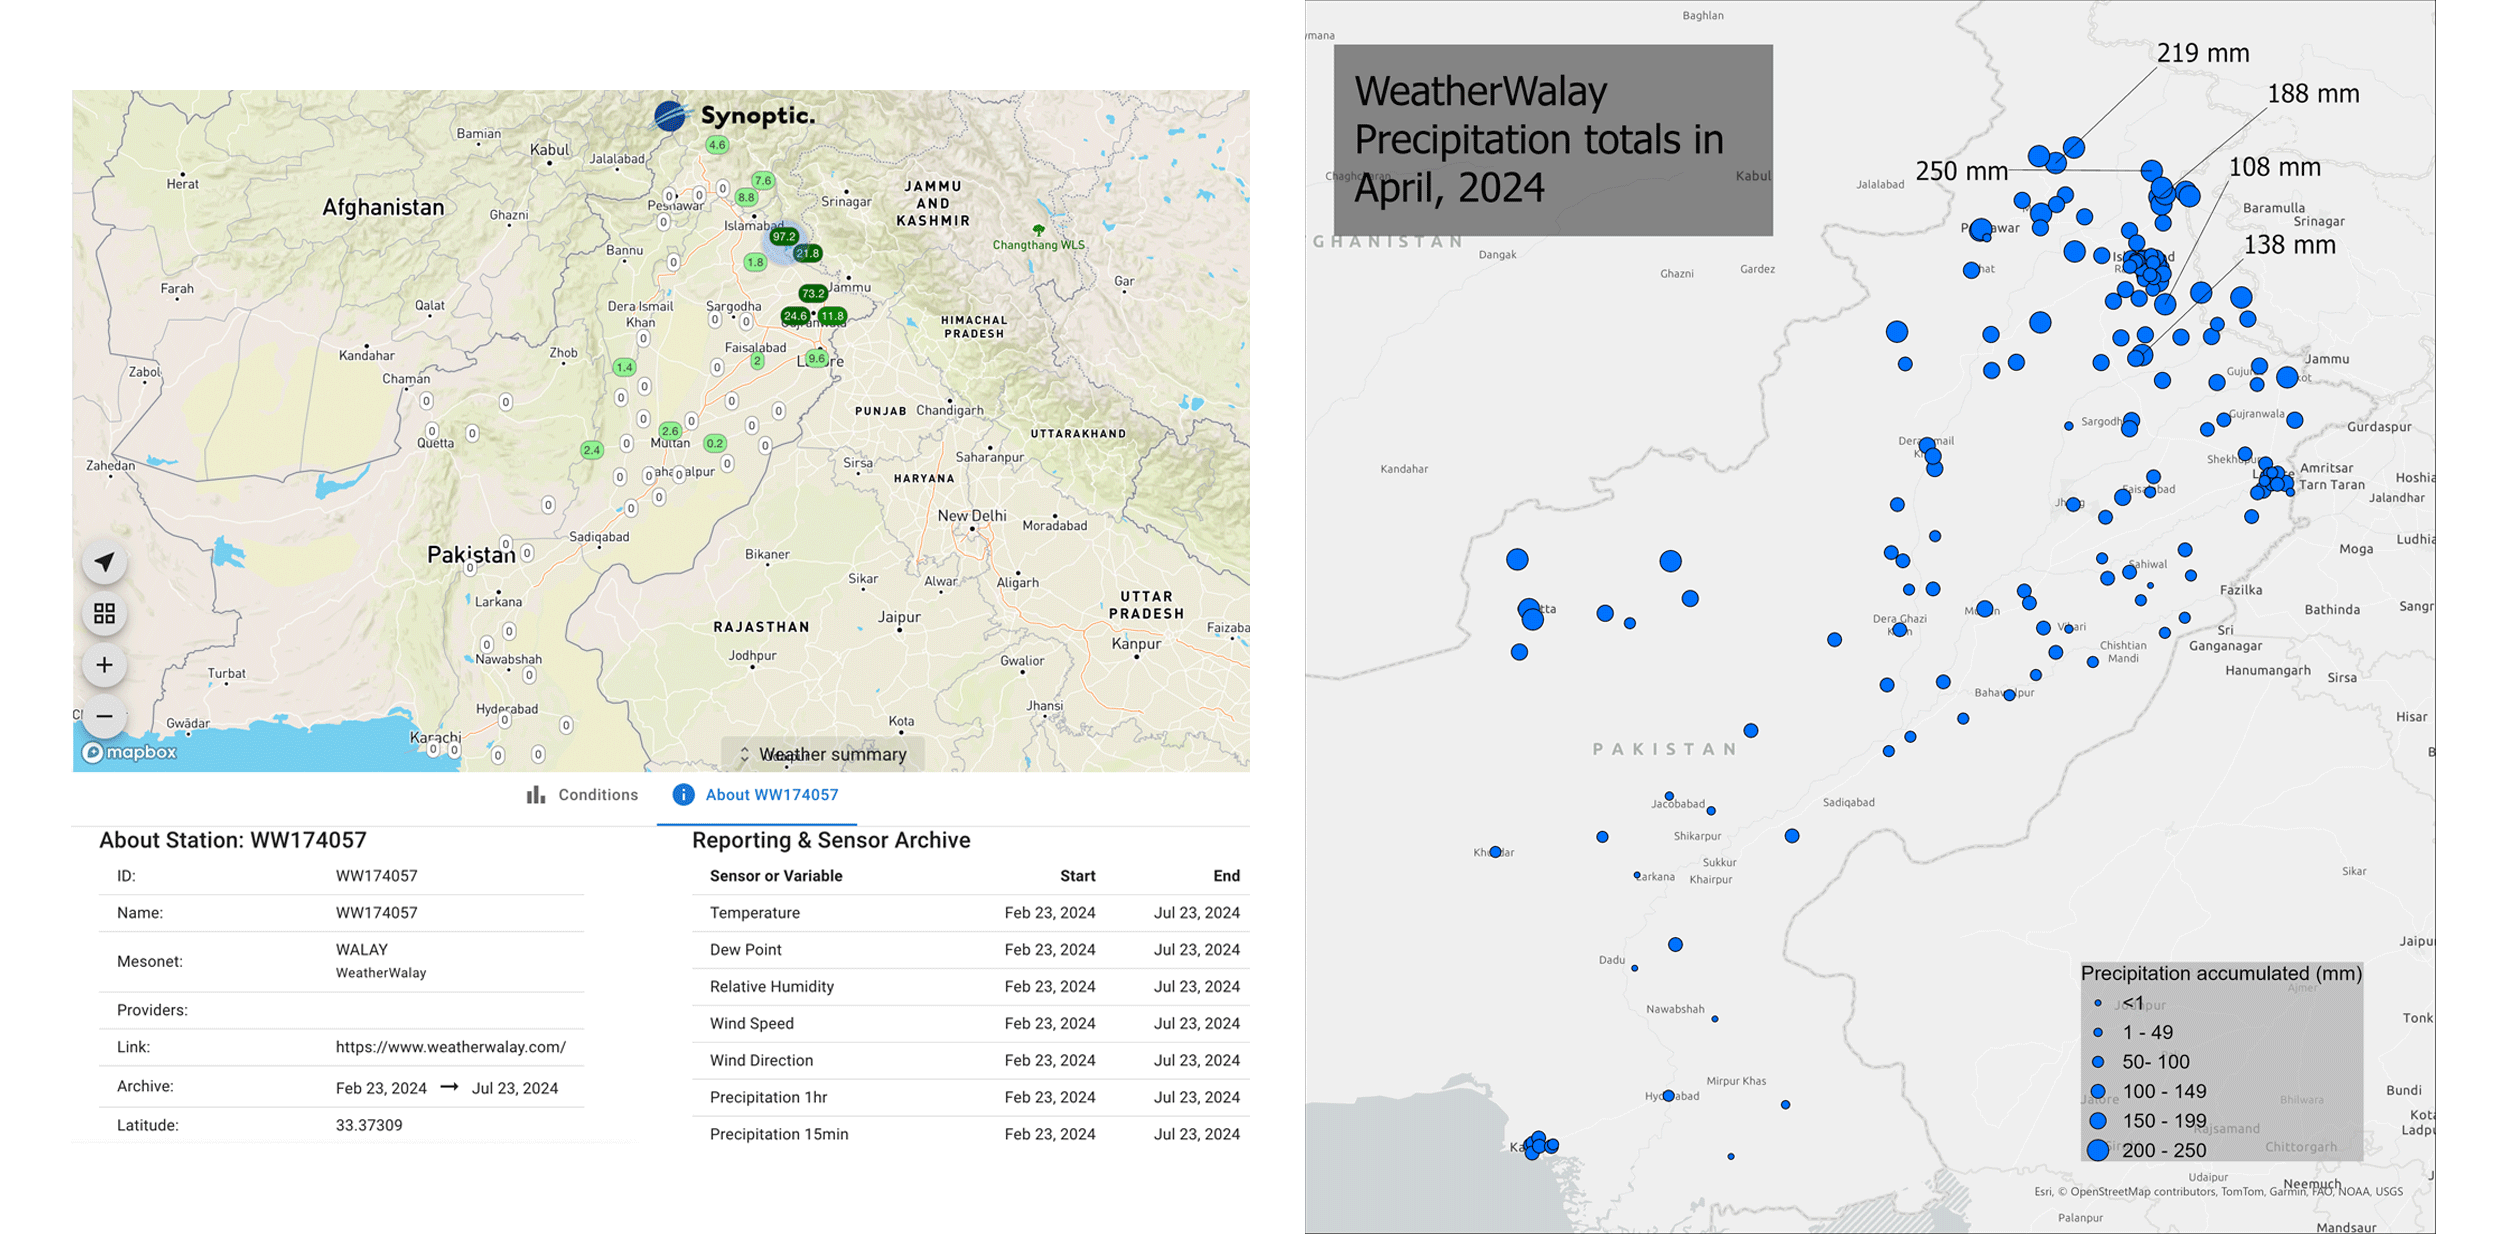The image size is (2500, 1234).
Task: Select the 7.6 station marker
Action: pyautogui.click(x=763, y=181)
